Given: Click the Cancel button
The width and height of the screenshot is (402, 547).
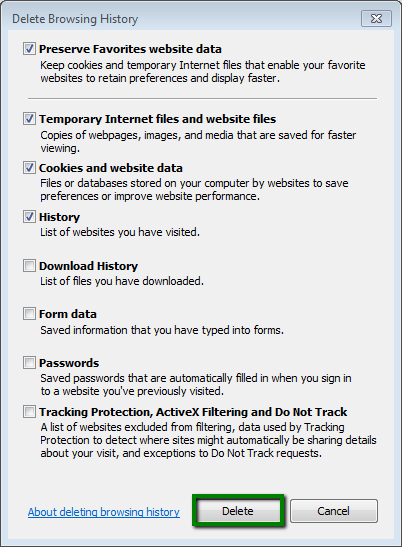Looking at the screenshot, I should [x=334, y=511].
